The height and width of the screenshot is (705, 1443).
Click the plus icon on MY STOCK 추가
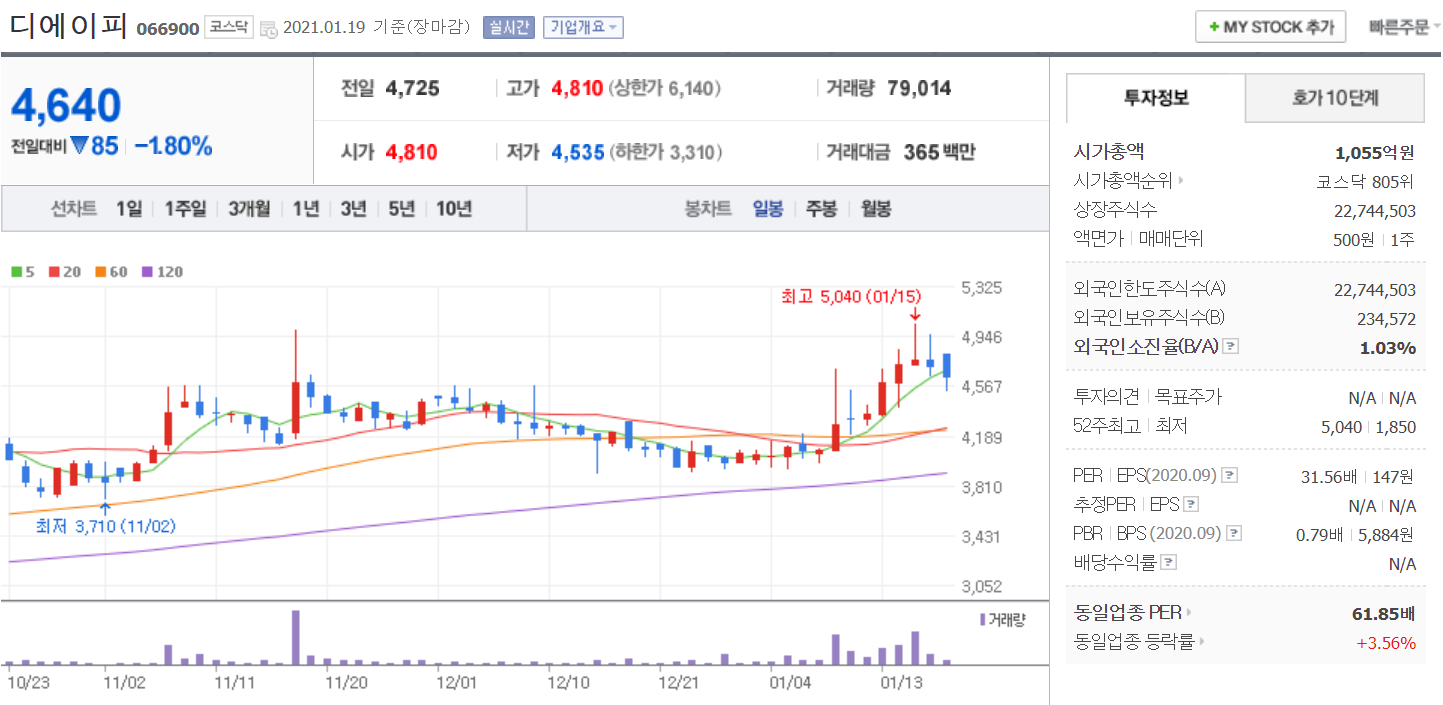[1214, 28]
